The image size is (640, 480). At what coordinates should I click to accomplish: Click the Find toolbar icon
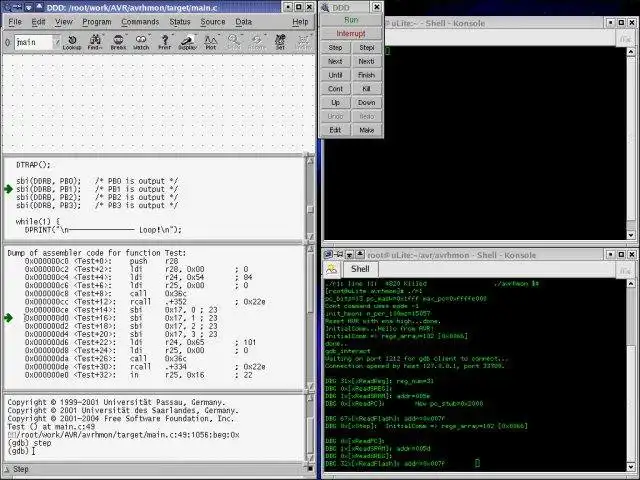(x=95, y=42)
